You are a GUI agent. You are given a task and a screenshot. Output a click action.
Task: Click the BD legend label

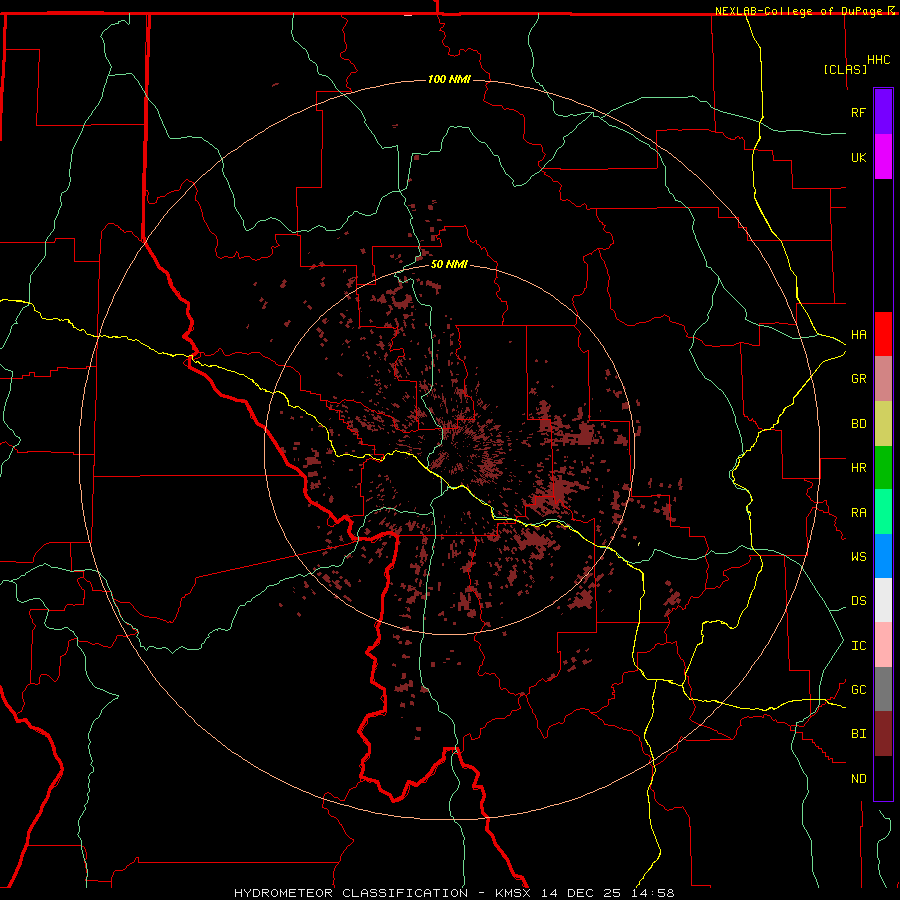pyautogui.click(x=859, y=424)
